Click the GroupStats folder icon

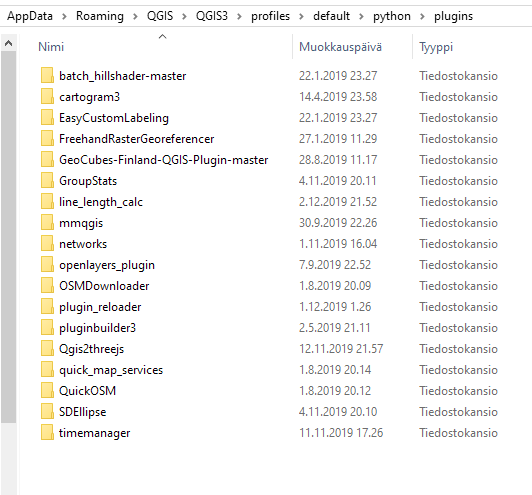[x=47, y=180]
